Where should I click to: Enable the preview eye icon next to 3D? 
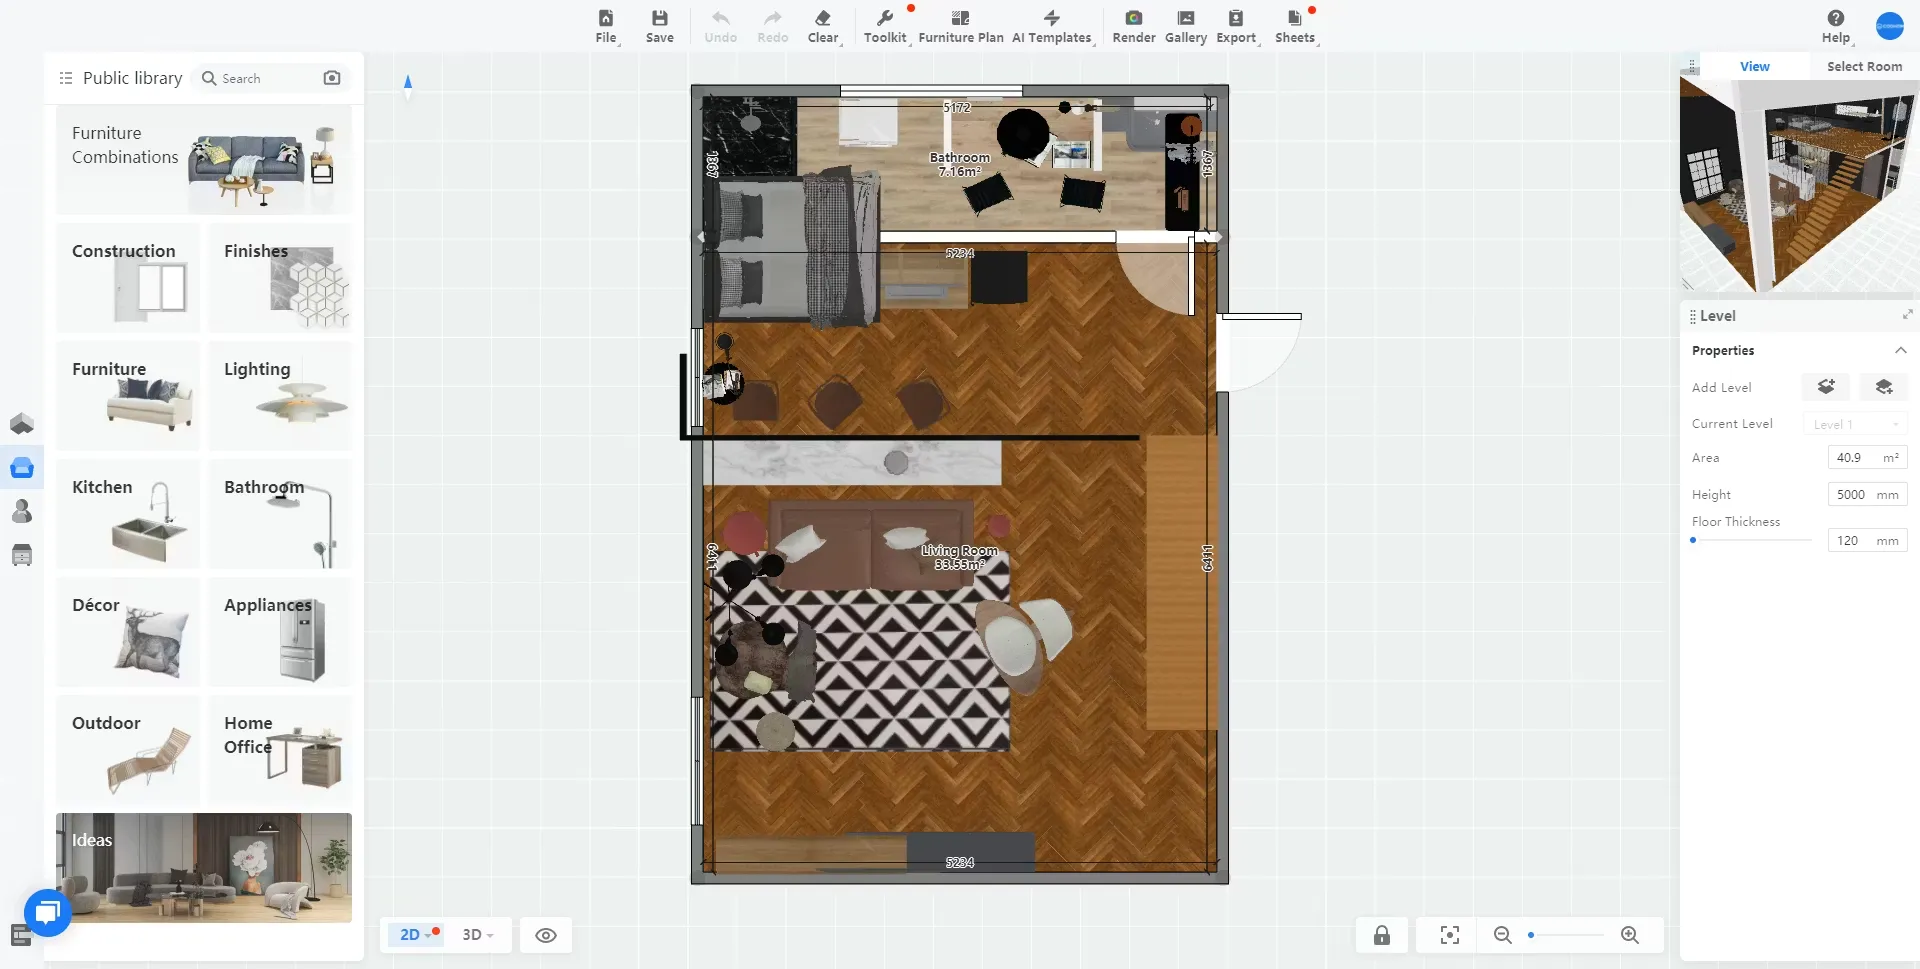pos(545,935)
